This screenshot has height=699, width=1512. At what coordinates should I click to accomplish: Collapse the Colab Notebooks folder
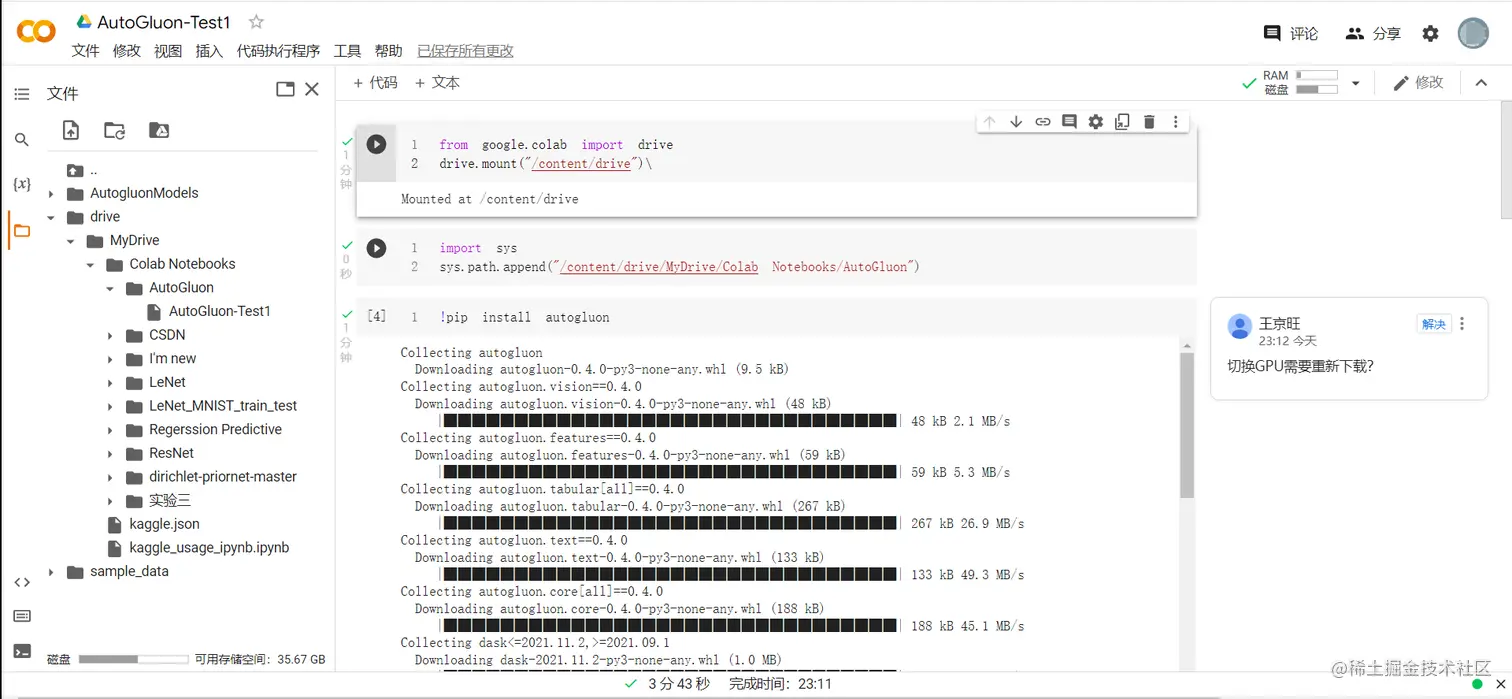point(91,265)
